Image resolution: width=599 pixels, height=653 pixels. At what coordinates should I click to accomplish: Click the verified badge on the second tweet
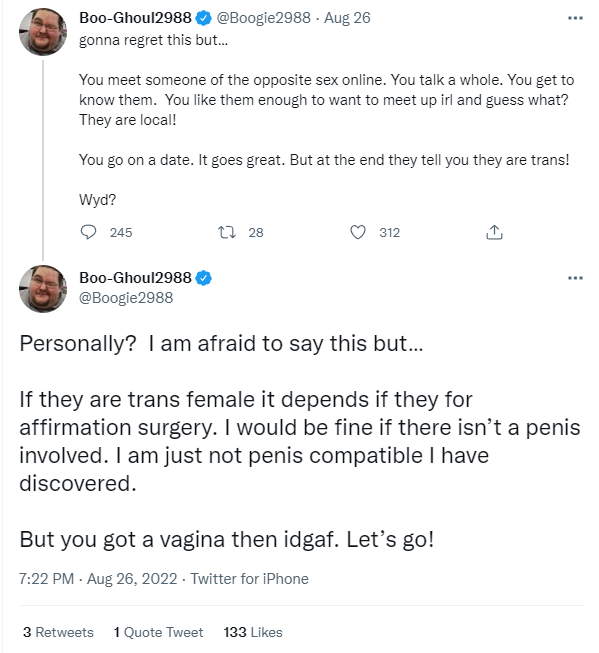(x=204, y=278)
